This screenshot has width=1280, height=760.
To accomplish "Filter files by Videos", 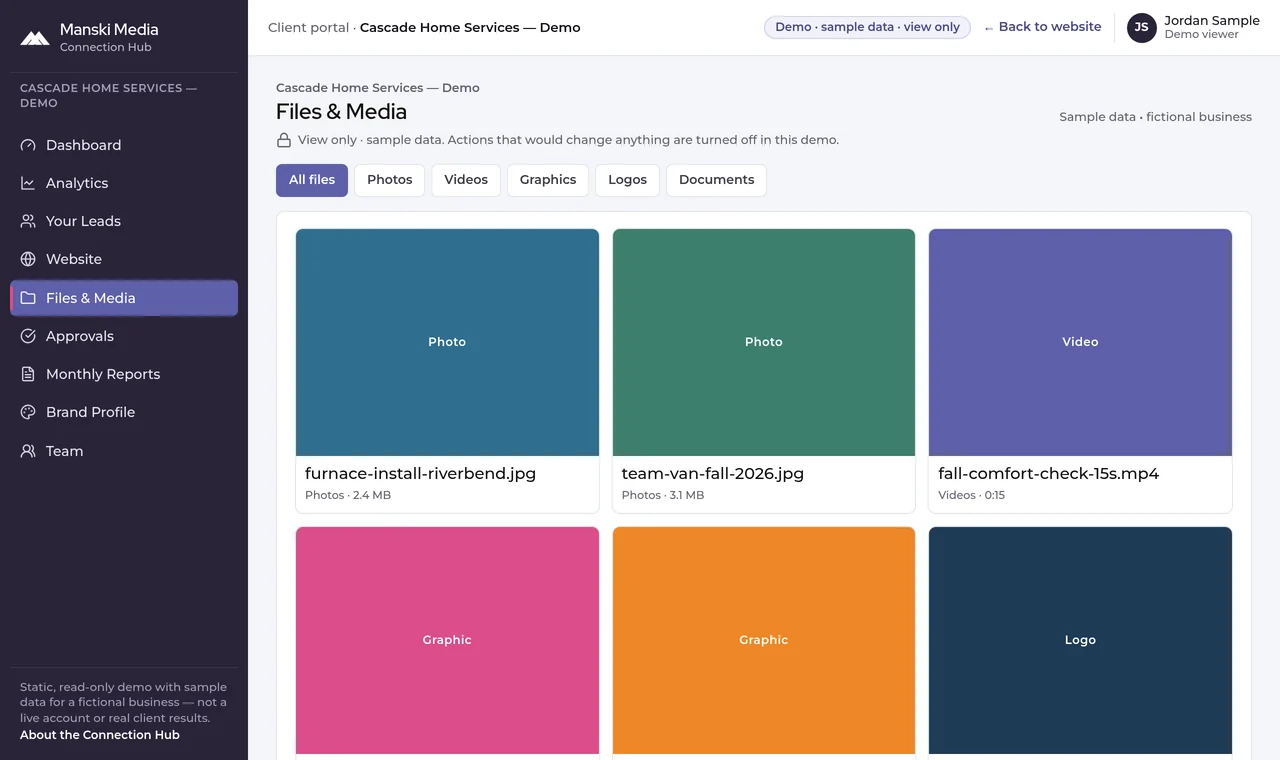I will point(466,180).
